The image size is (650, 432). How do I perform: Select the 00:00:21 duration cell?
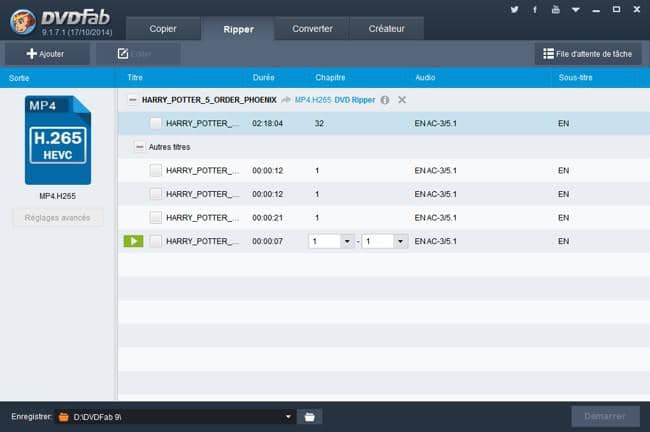pyautogui.click(x=267, y=218)
